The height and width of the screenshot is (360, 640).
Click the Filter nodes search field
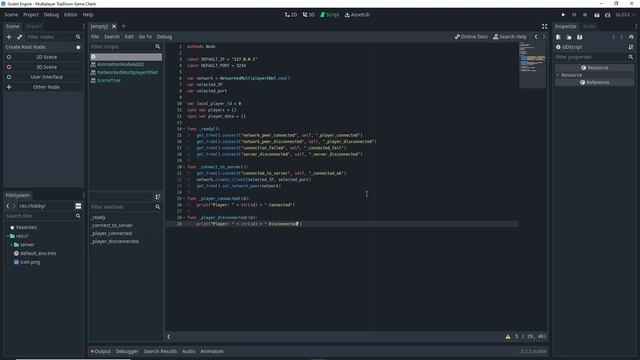tap(53, 37)
